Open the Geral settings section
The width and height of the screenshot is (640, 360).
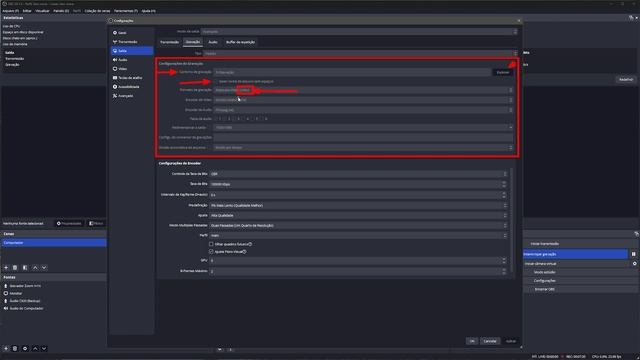click(132, 33)
